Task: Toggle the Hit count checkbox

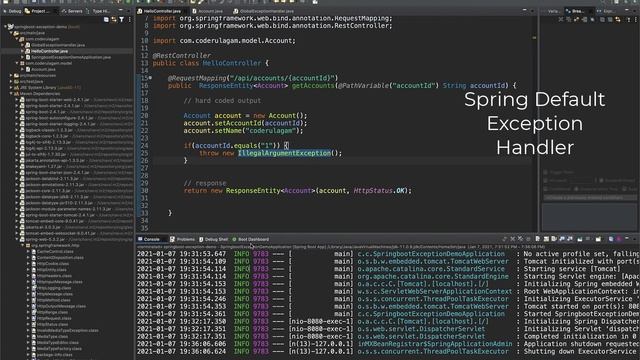Action: (546, 180)
